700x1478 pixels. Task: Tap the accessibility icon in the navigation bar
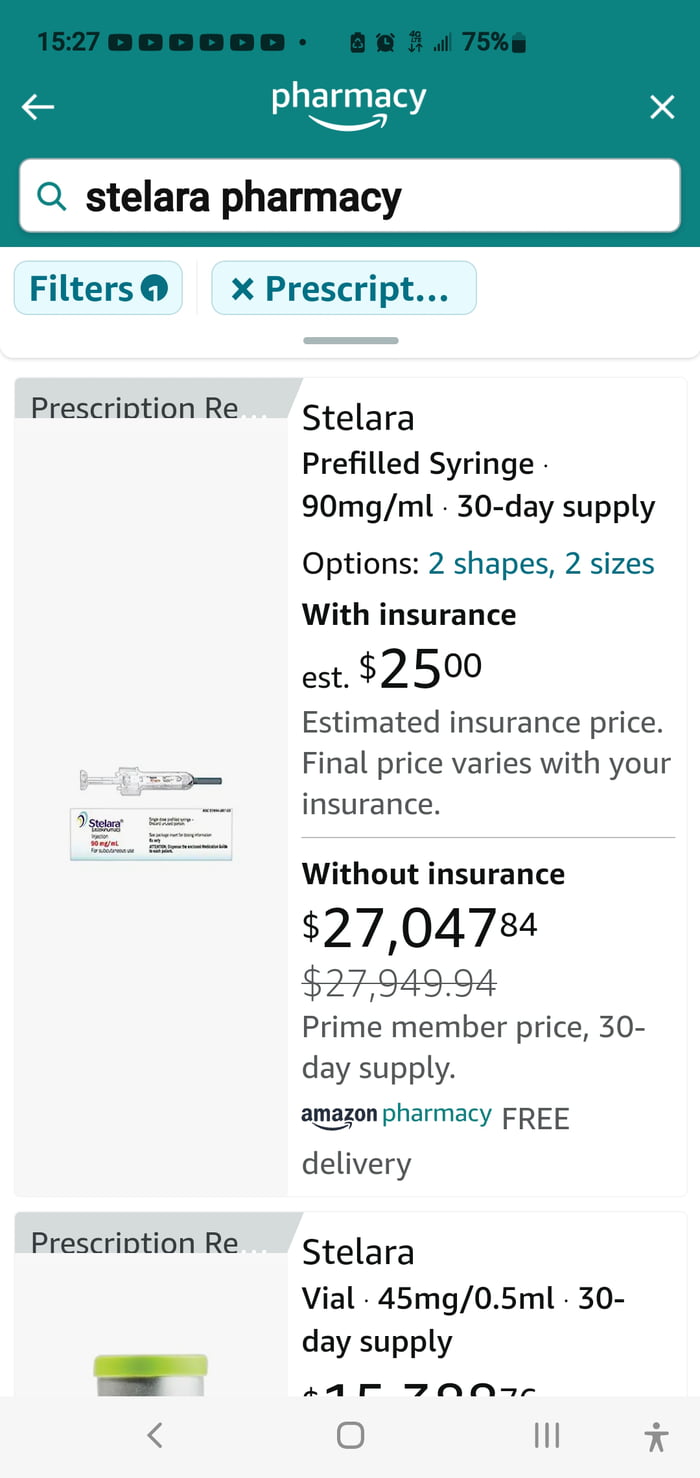(656, 1435)
